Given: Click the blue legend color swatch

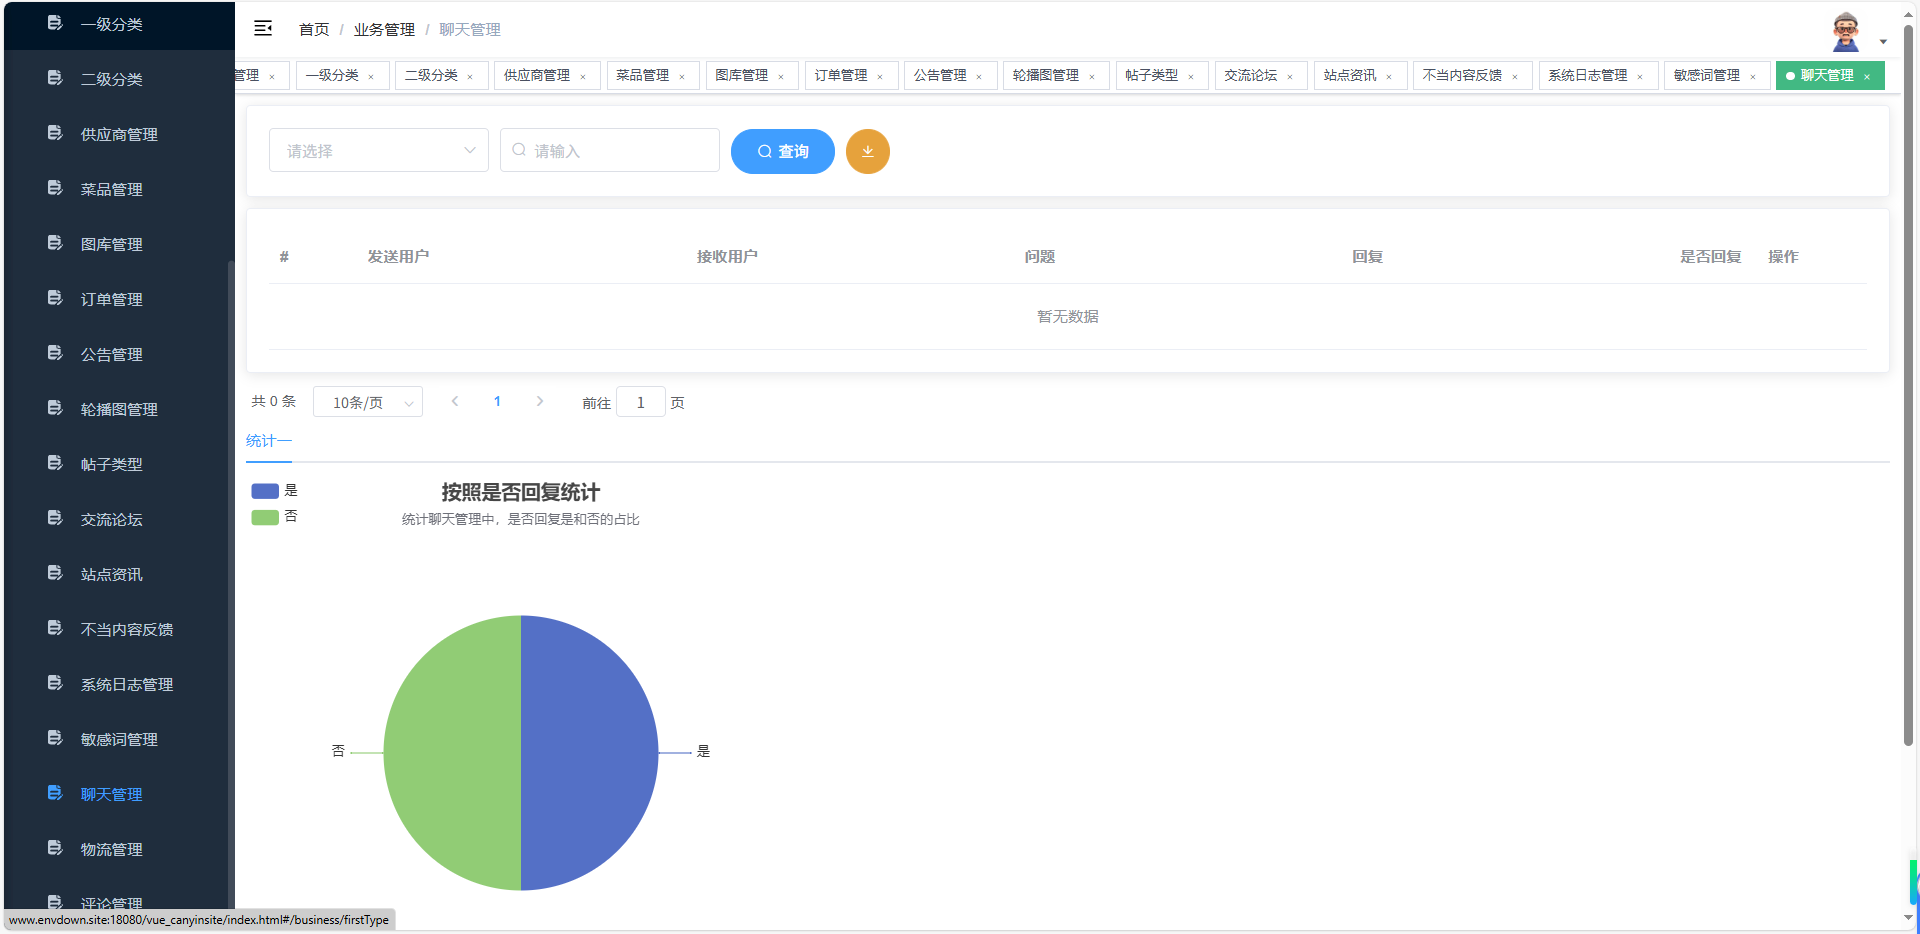Looking at the screenshot, I should coord(263,490).
